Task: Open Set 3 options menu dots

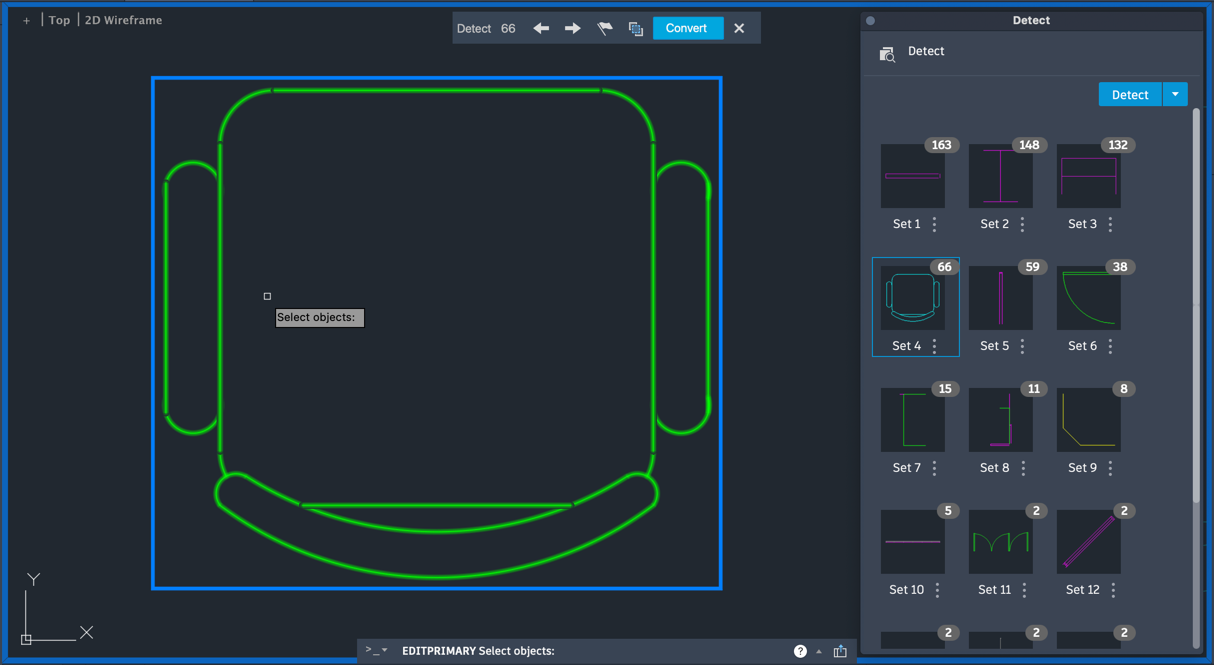Action: coord(1111,224)
